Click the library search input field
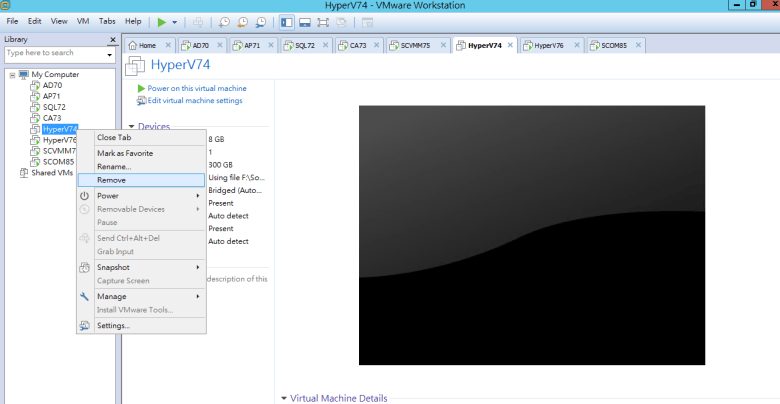 point(53,53)
